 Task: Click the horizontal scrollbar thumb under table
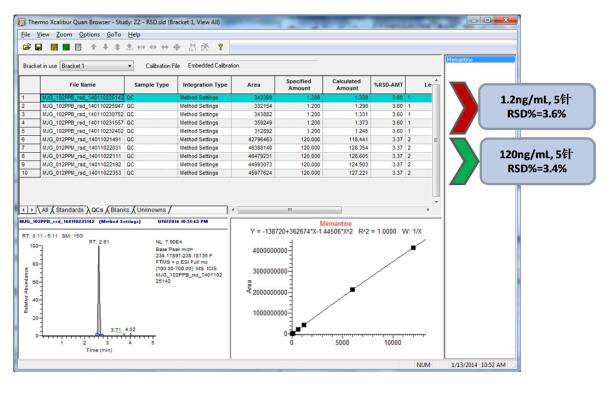coord(290,210)
